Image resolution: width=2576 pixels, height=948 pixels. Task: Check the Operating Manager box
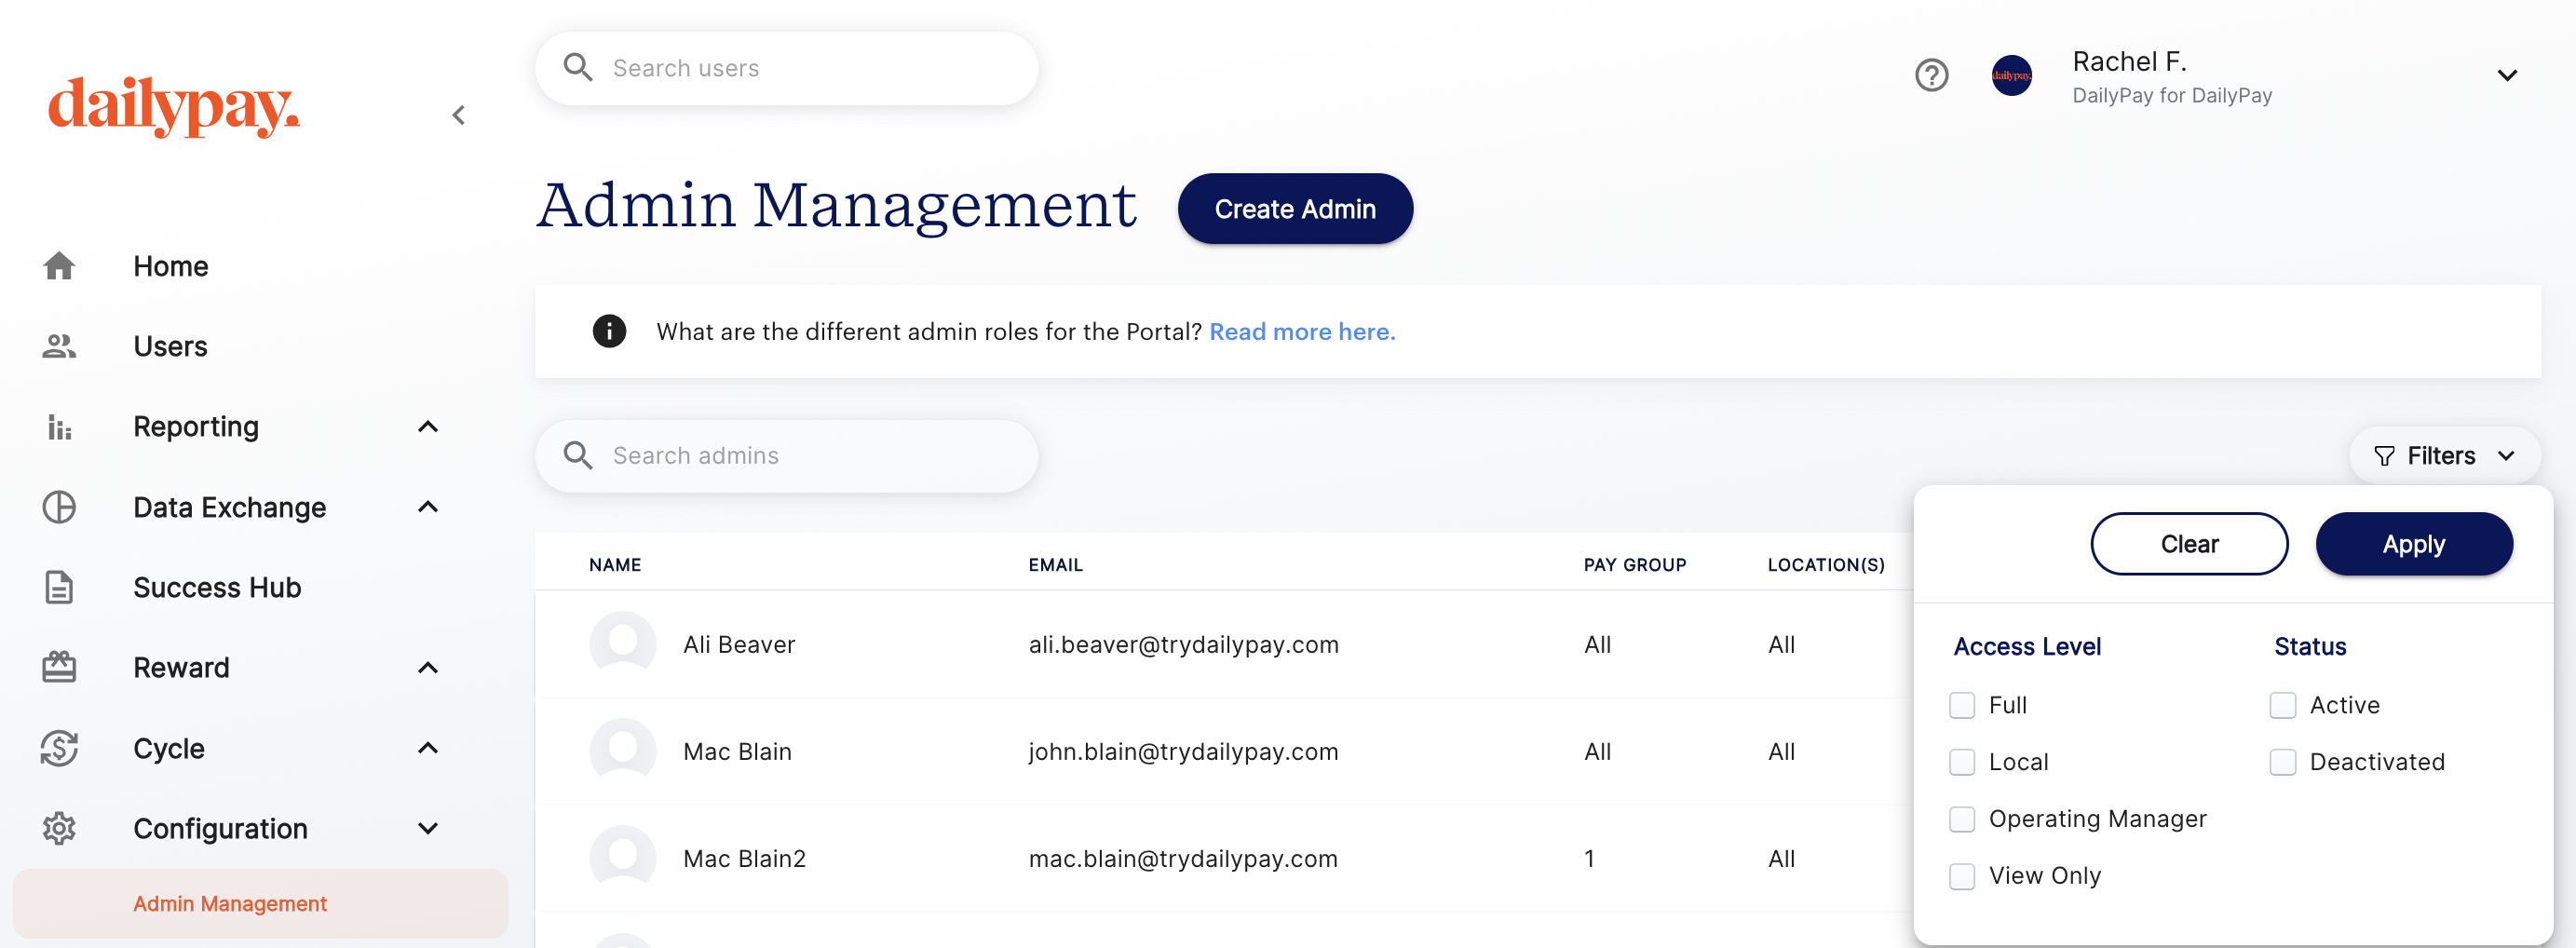click(x=1962, y=819)
